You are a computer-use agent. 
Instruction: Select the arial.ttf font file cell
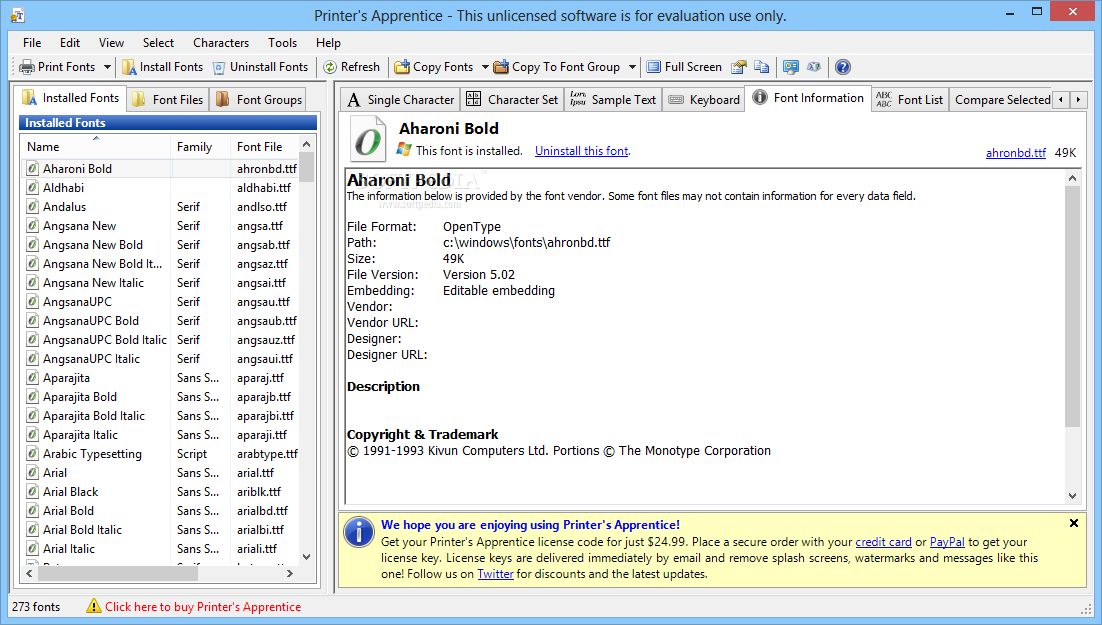(x=255, y=473)
